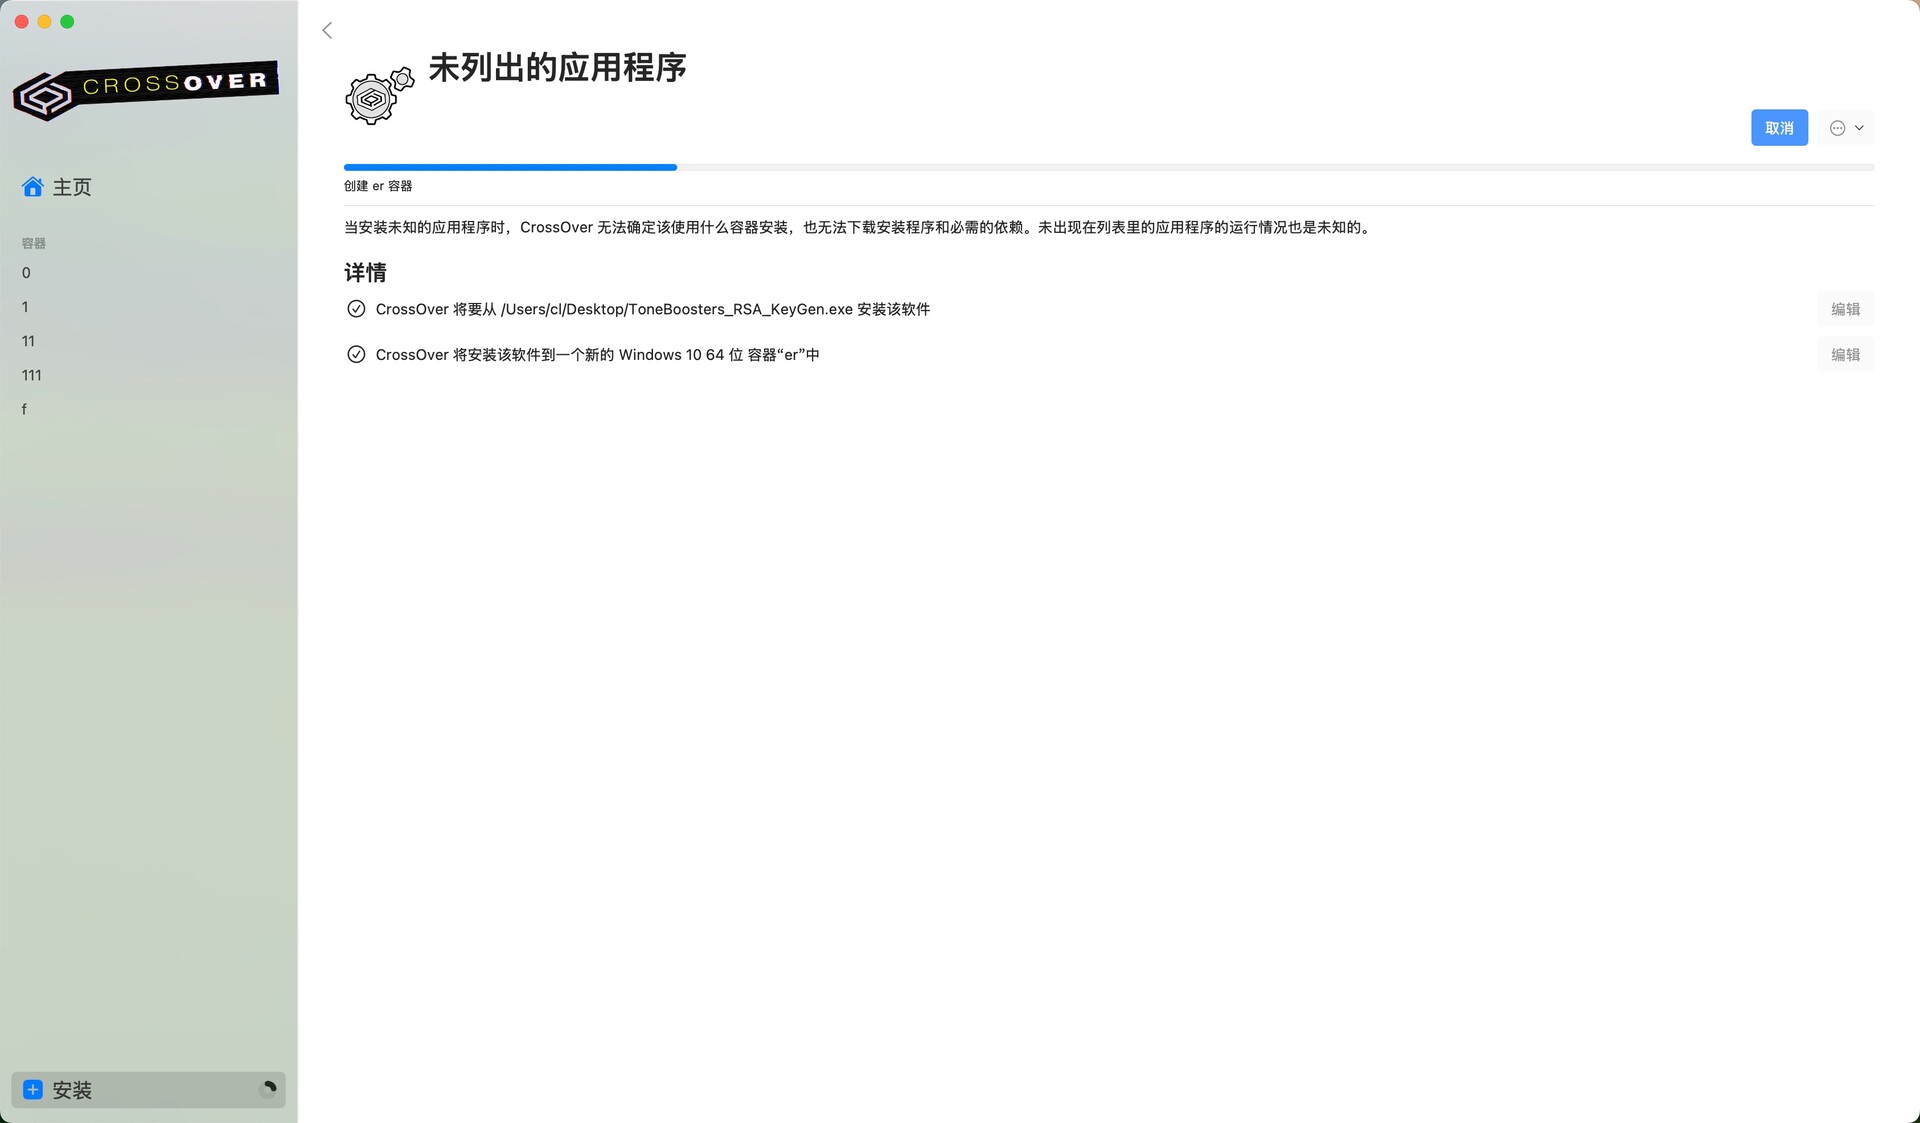The image size is (1920, 1123).
Task: Click the unknown application warning paragraph
Action: tap(860, 227)
